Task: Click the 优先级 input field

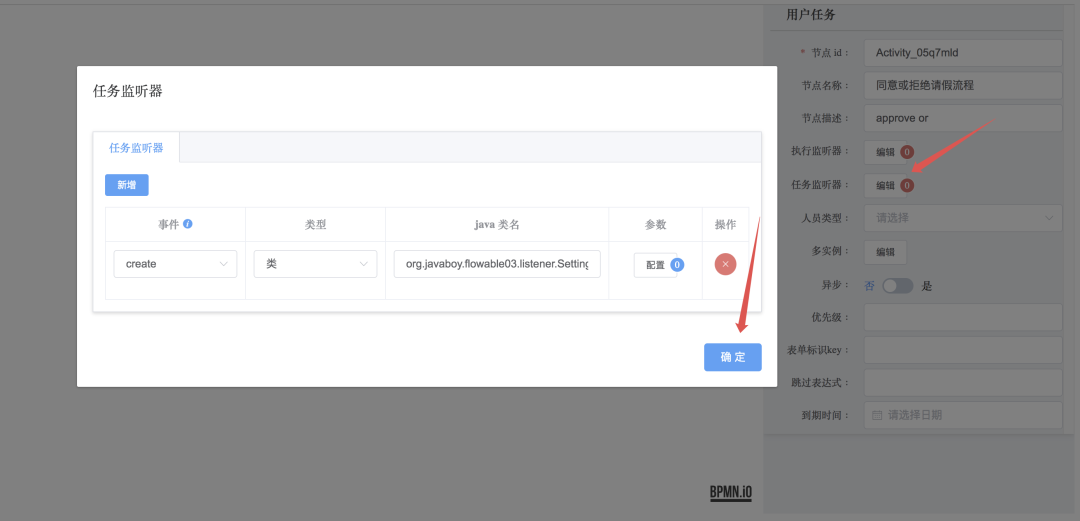Action: coord(963,317)
